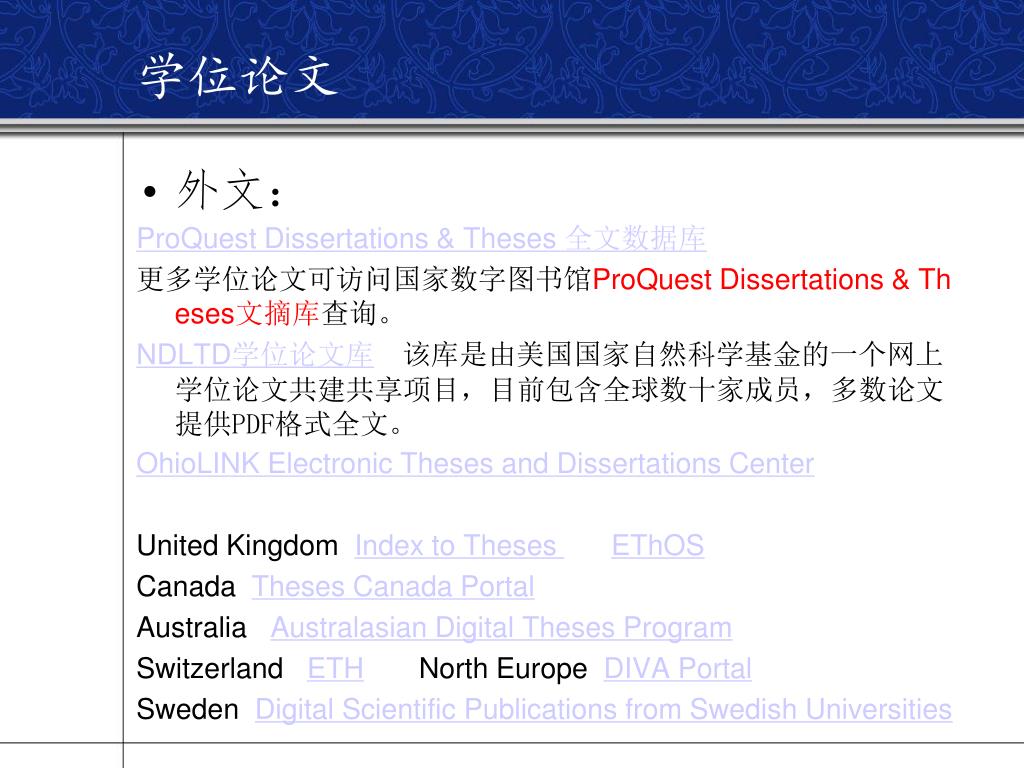Open the DIVA Portal link

[678, 669]
